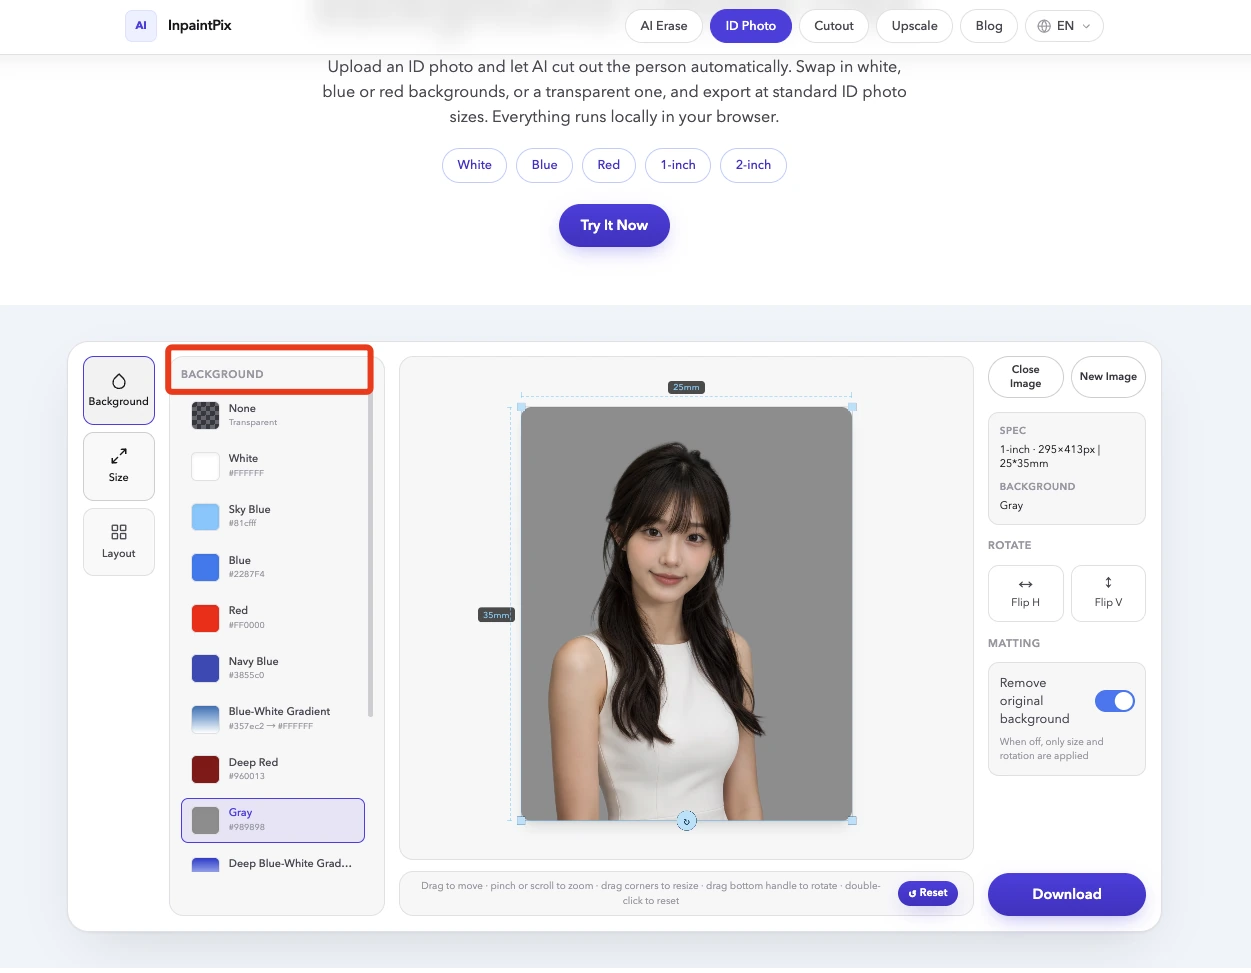Click the Try It Now button
The height and width of the screenshot is (973, 1251).
coord(614,225)
